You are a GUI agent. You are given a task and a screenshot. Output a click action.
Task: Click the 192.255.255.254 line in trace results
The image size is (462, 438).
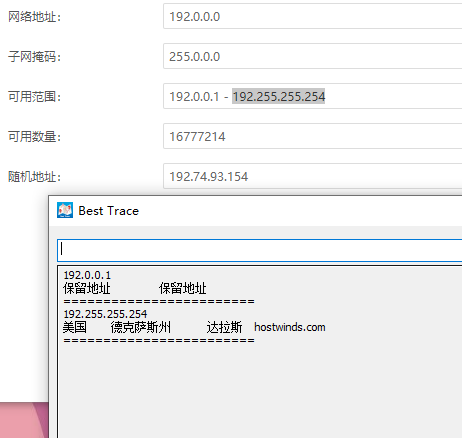click(x=105, y=314)
